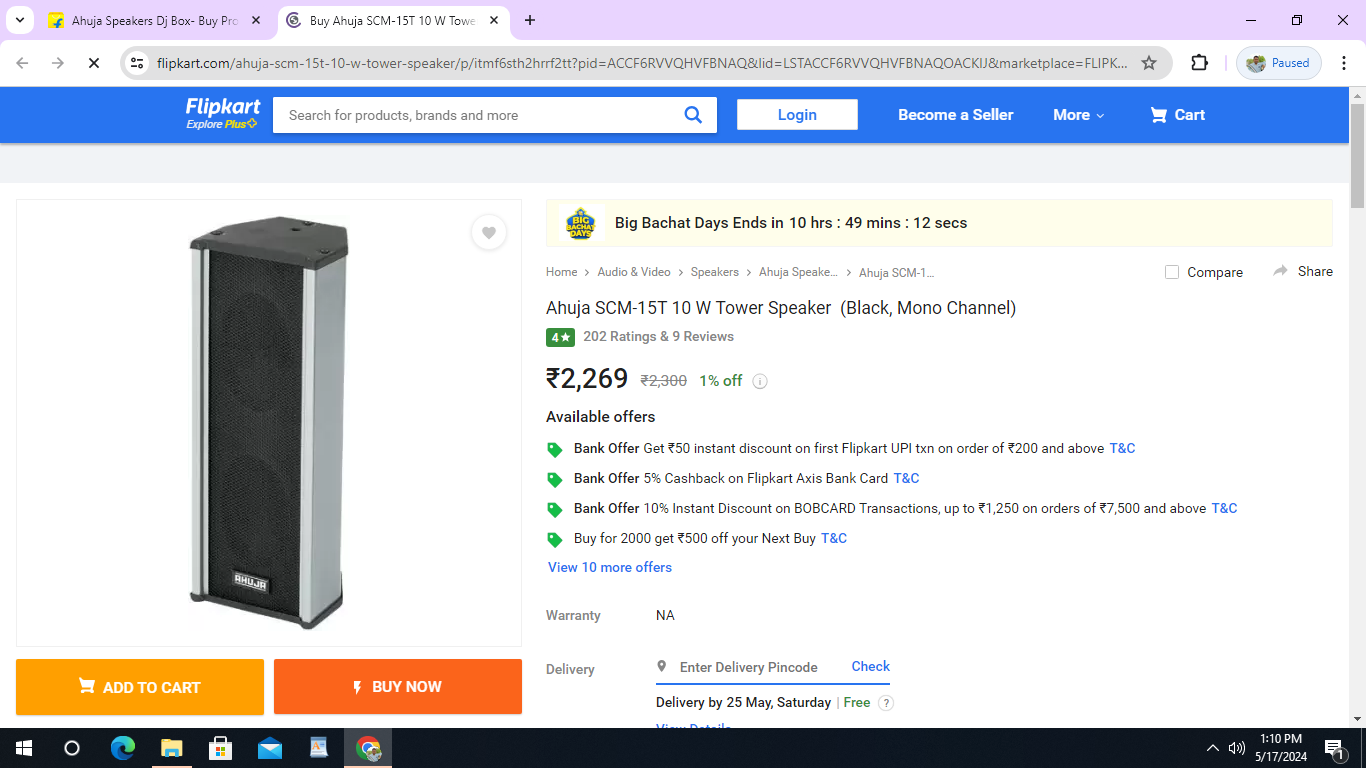Open Mail app from taskbar

click(x=269, y=748)
